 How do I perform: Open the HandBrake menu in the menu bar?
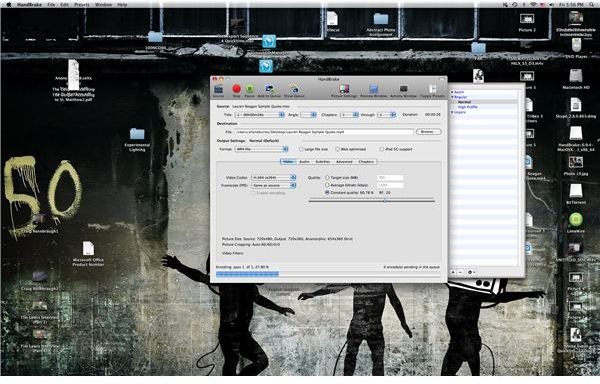29,5
